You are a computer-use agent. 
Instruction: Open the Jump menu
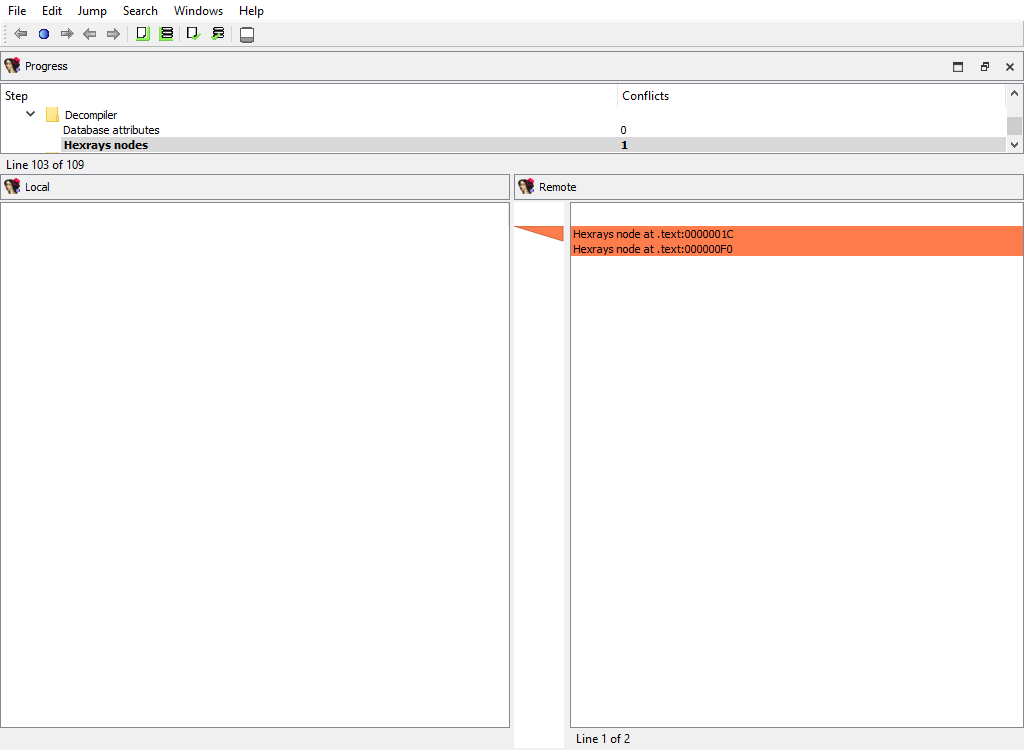[x=92, y=11]
